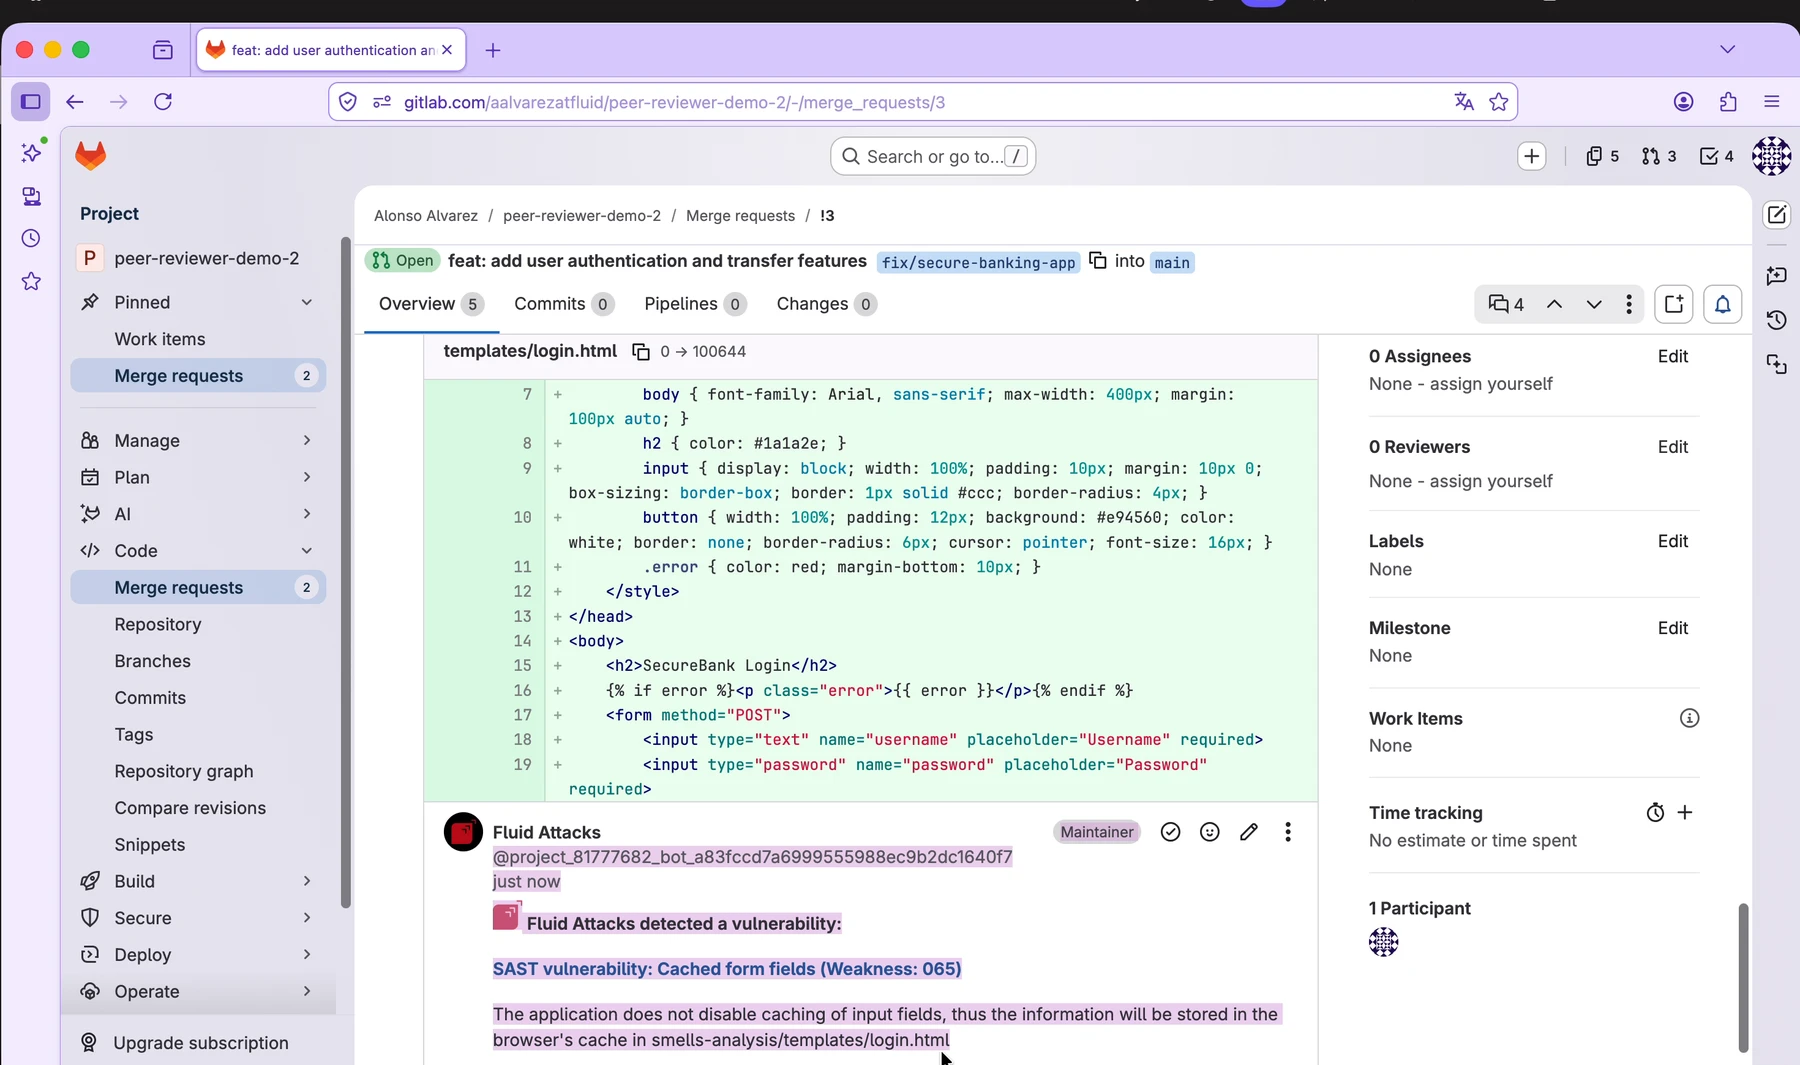Viewport: 1800px width, 1065px height.
Task: Add time entry with plus icon
Action: (1685, 812)
